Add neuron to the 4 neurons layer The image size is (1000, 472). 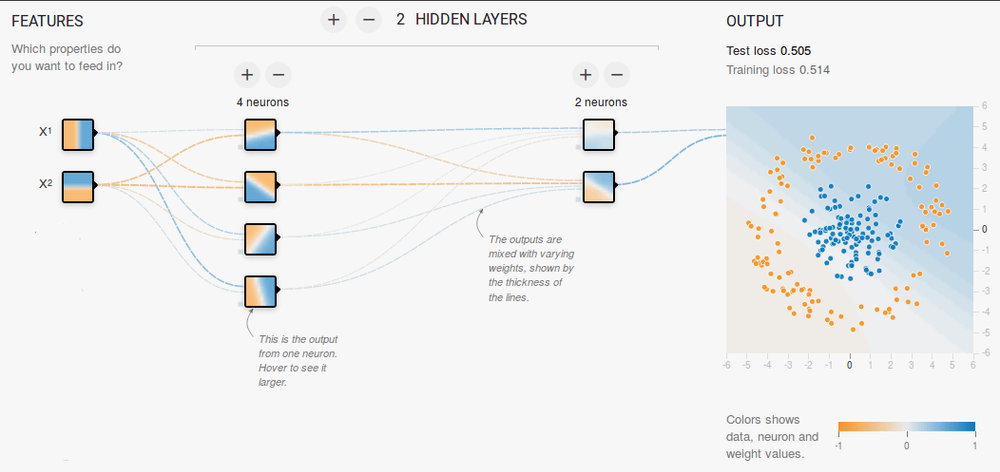pos(247,75)
